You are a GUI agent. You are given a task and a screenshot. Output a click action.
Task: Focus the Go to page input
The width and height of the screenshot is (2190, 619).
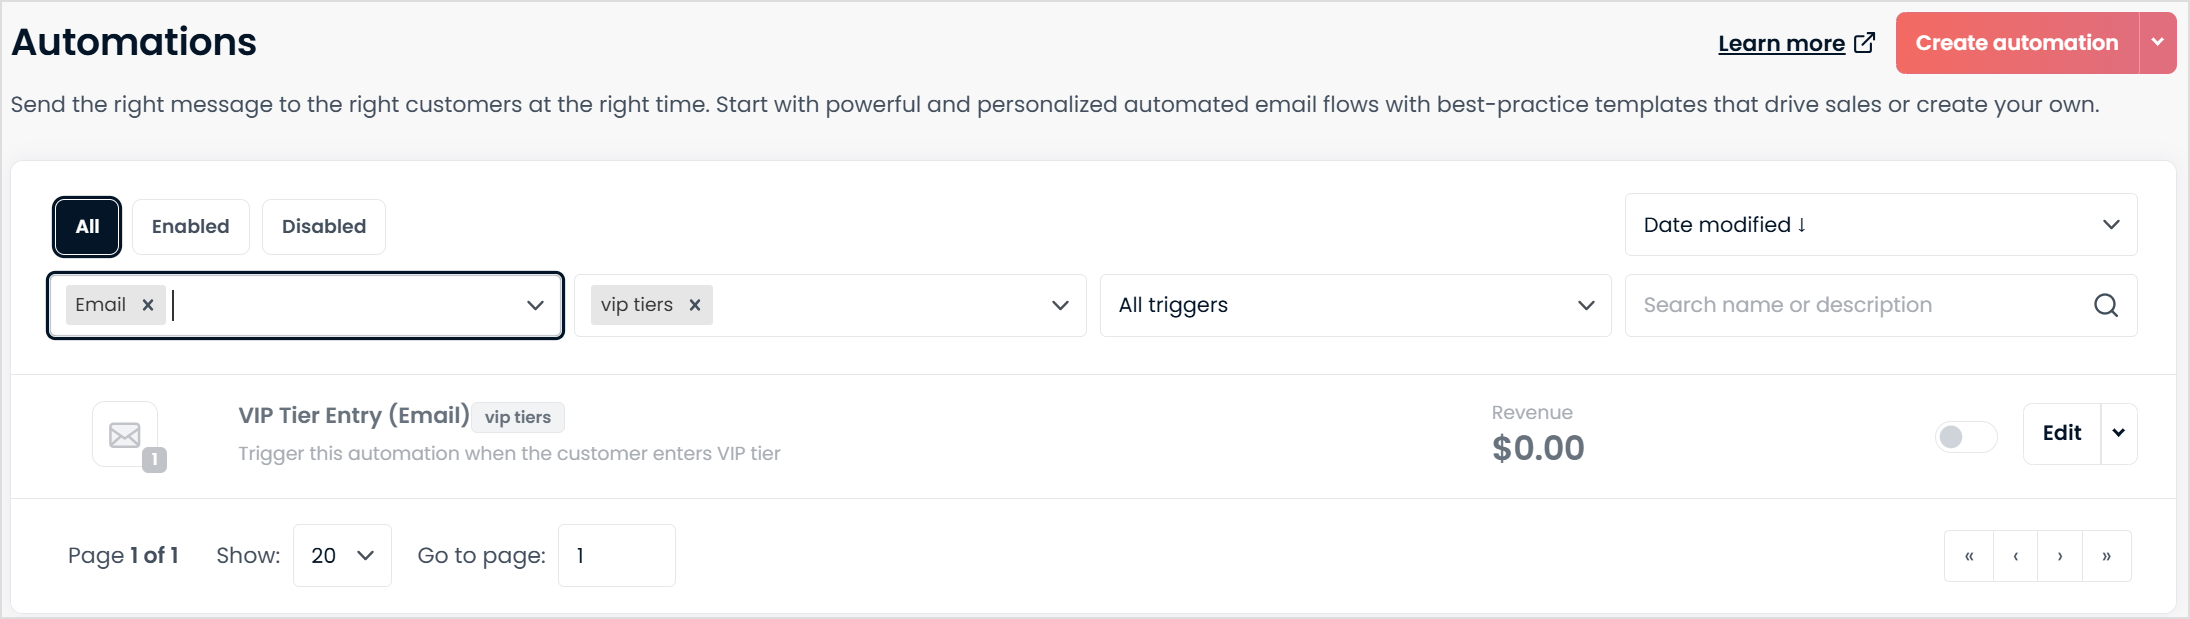(x=617, y=556)
